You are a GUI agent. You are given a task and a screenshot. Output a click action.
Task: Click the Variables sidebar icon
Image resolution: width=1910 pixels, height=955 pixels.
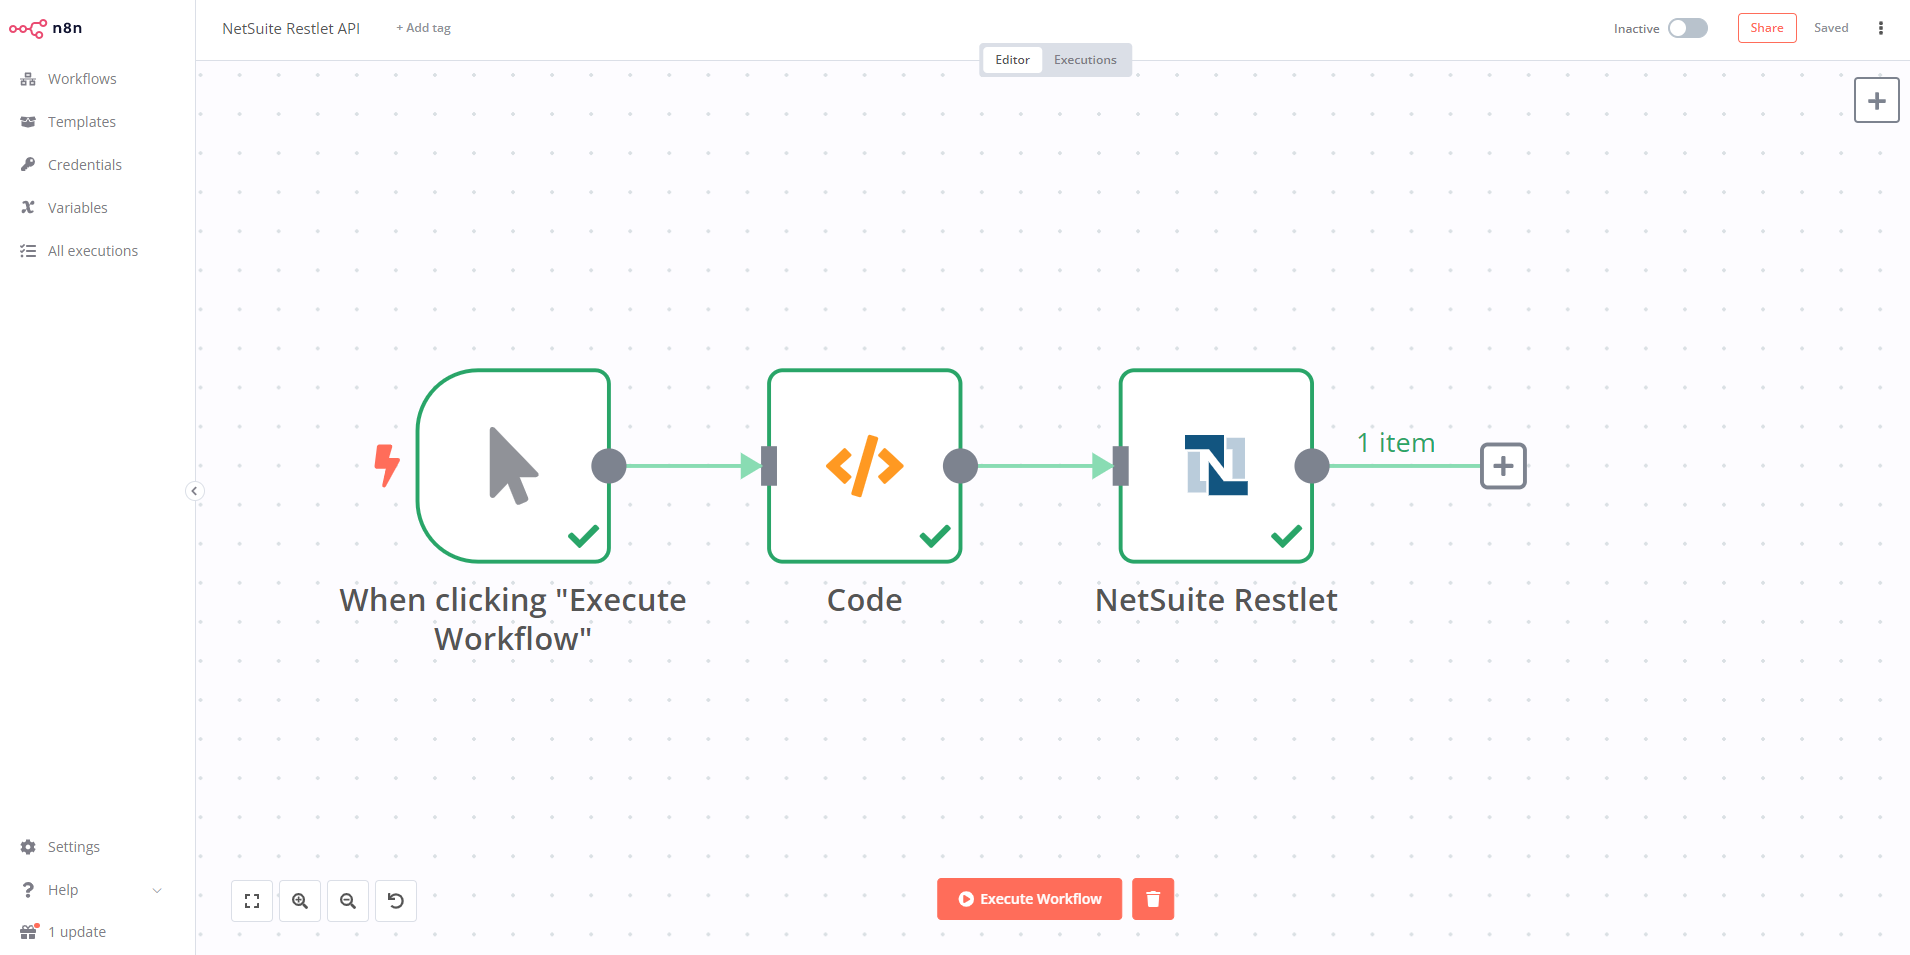28,208
